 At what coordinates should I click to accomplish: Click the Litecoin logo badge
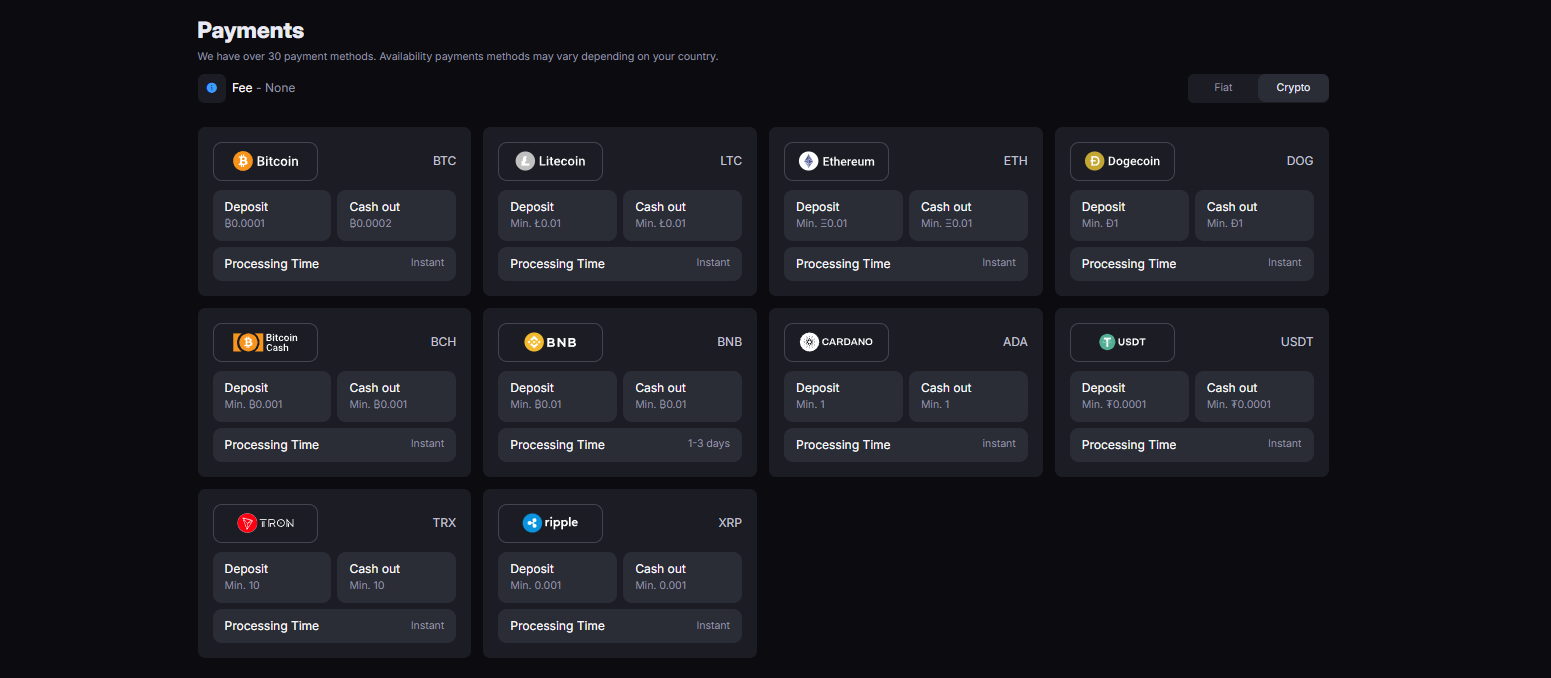[550, 161]
